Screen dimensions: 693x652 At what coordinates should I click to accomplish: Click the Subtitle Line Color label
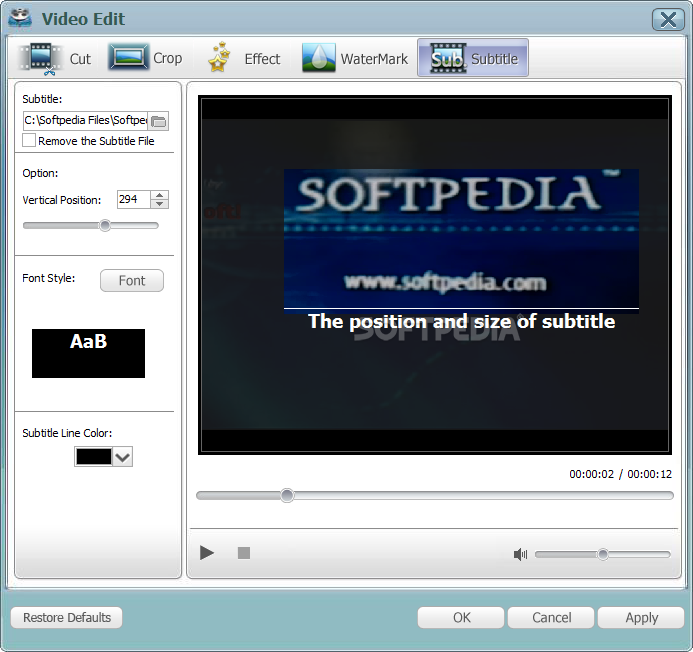pos(67,433)
